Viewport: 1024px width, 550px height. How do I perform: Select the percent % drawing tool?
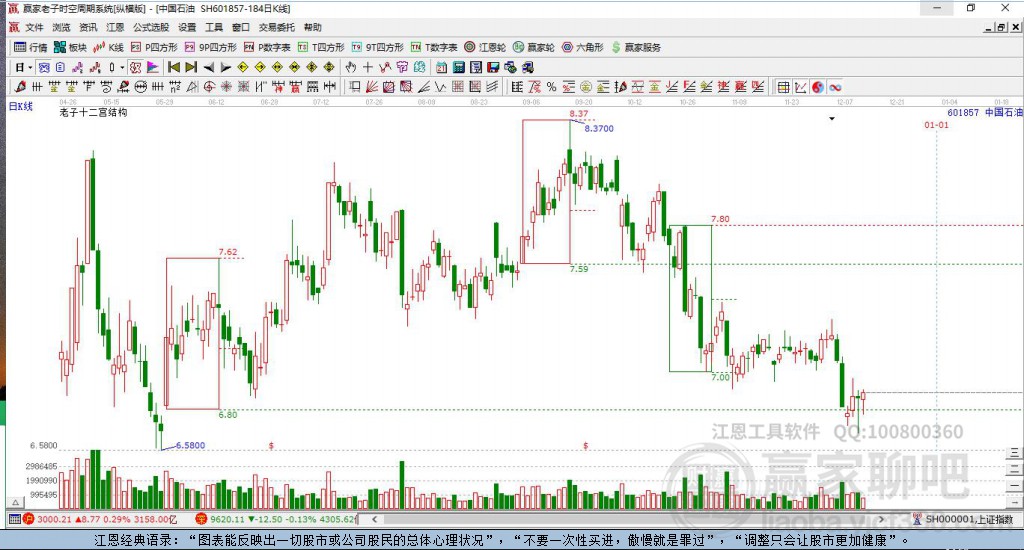[552, 87]
